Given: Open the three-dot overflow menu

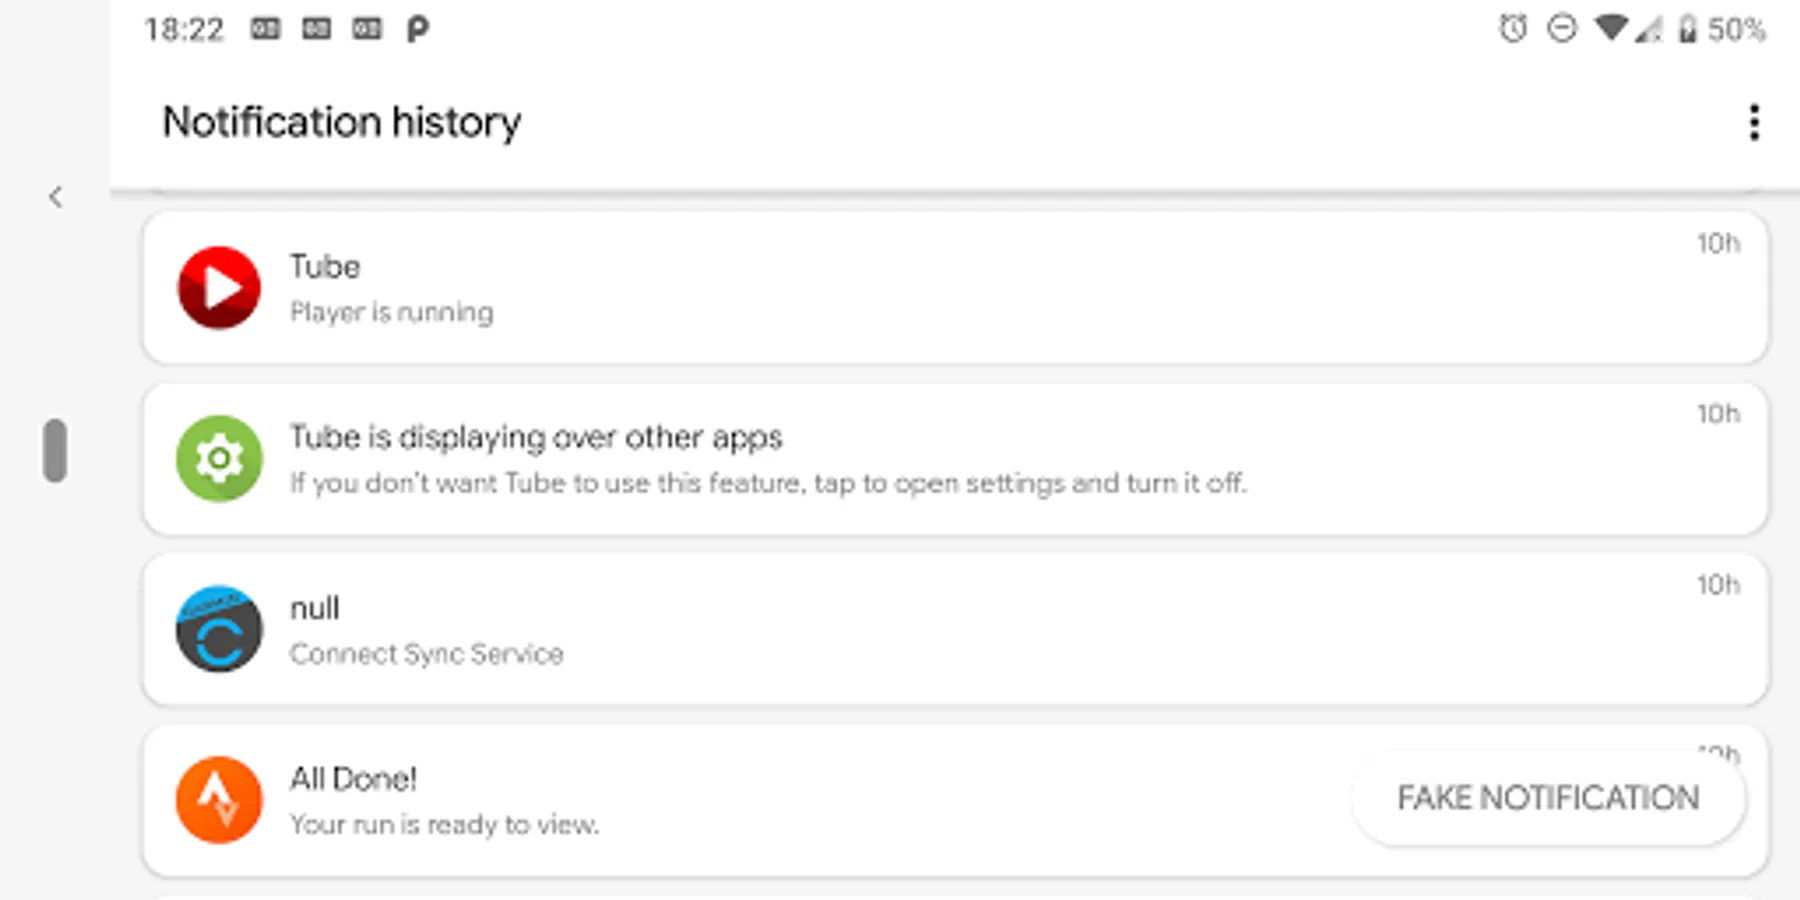Looking at the screenshot, I should (1753, 123).
